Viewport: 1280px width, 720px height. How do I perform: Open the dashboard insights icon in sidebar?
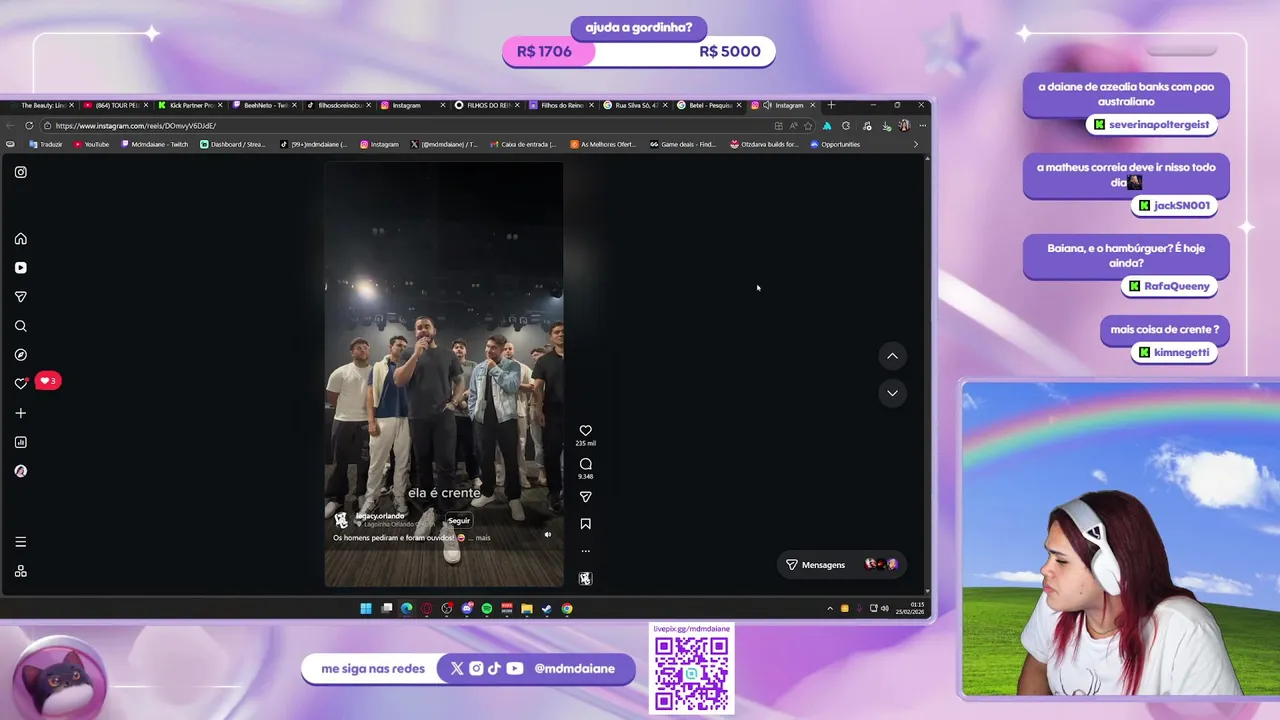20,442
